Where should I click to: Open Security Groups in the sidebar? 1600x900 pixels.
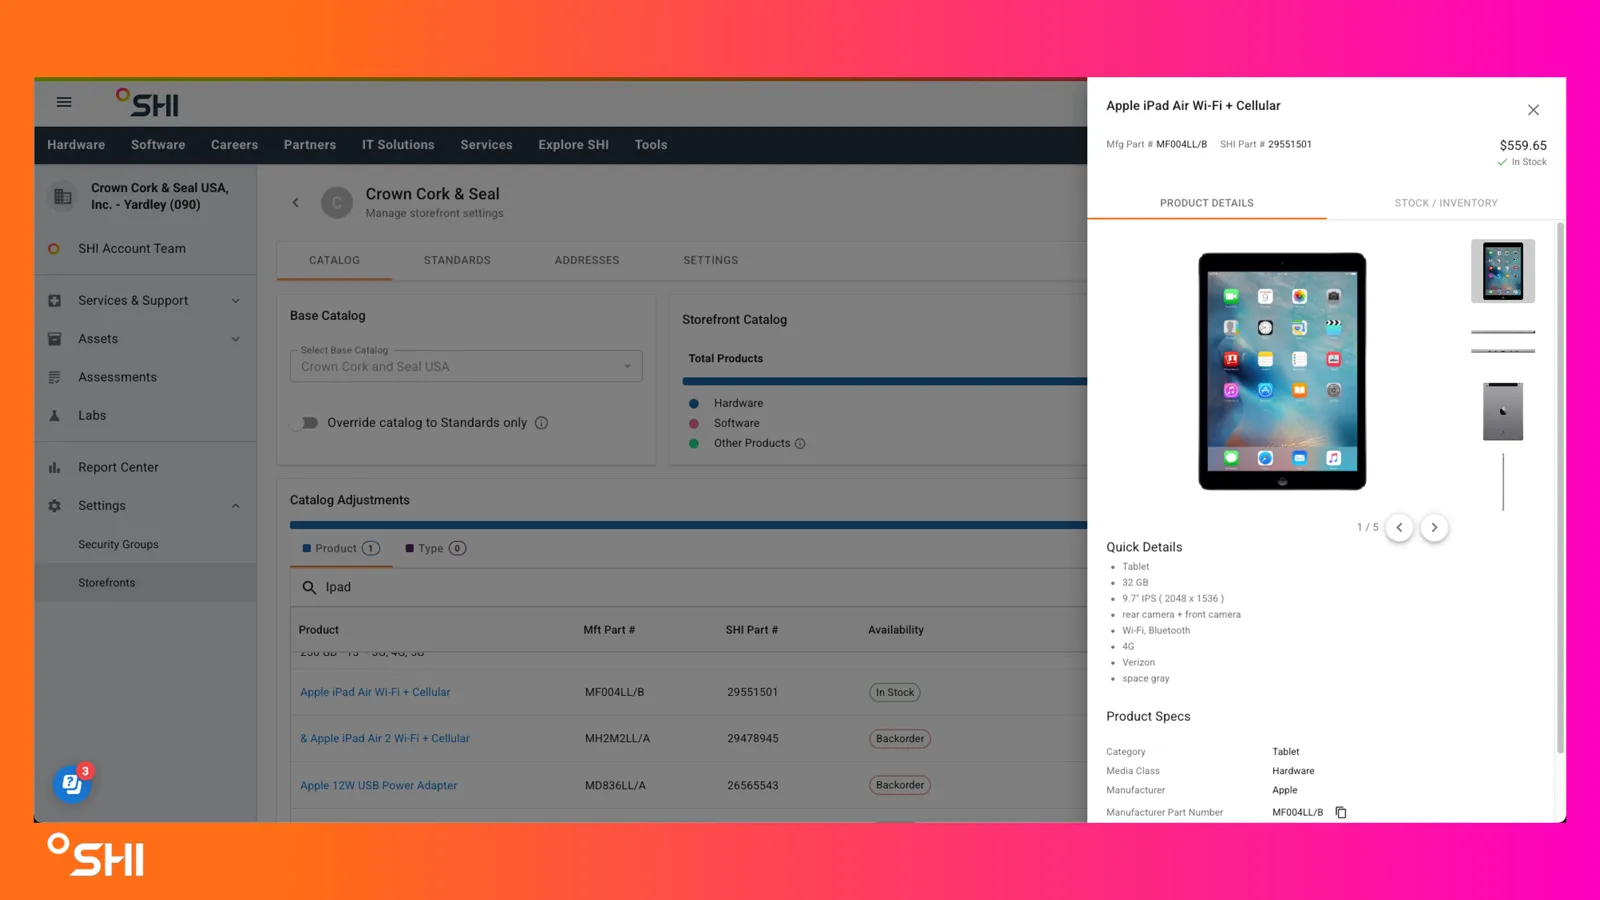(118, 545)
